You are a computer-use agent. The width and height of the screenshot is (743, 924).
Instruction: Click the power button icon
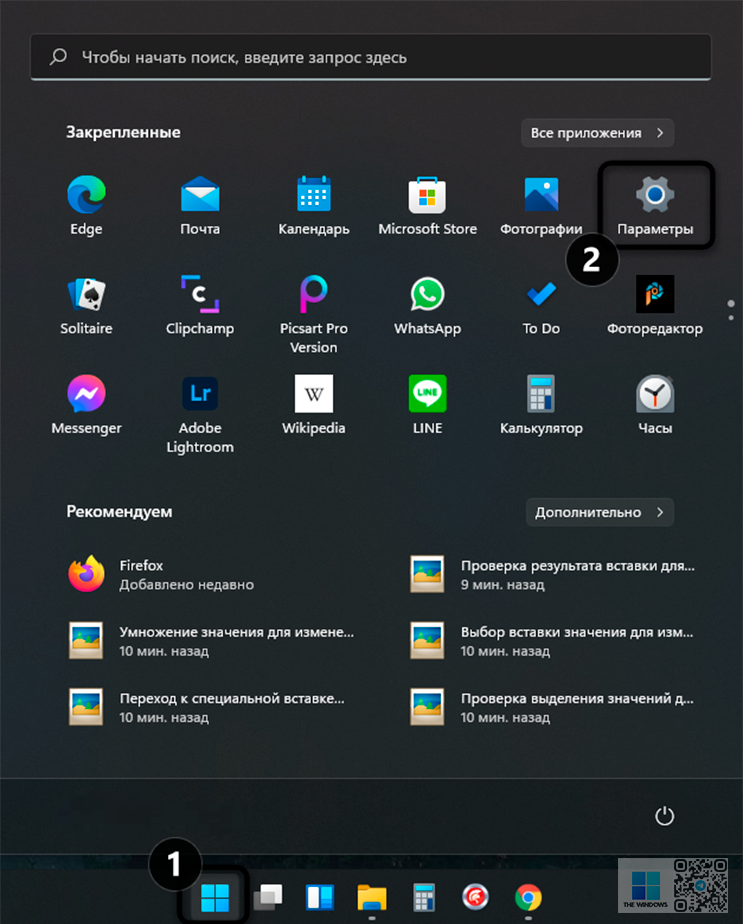(664, 816)
